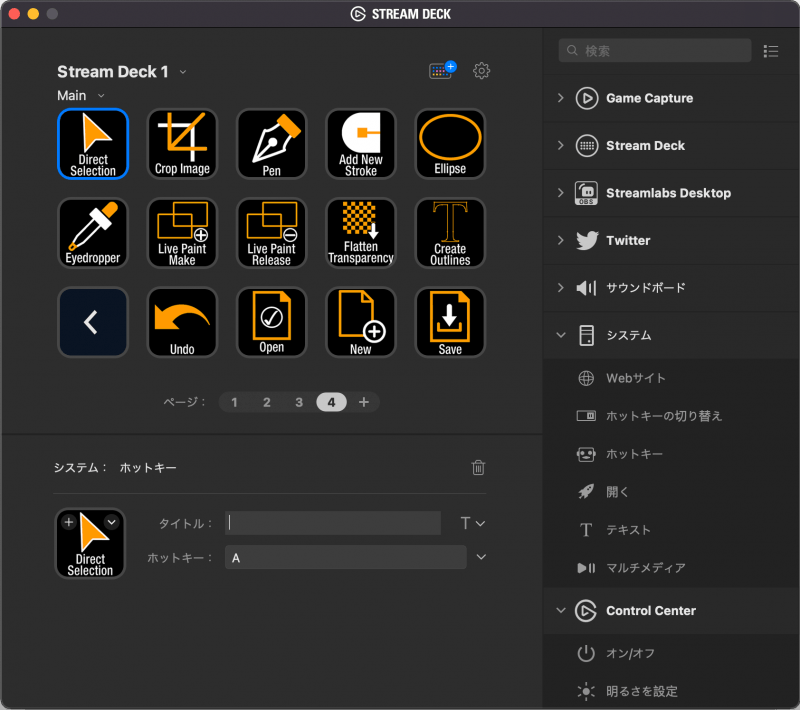Select the Save key

coord(450,322)
